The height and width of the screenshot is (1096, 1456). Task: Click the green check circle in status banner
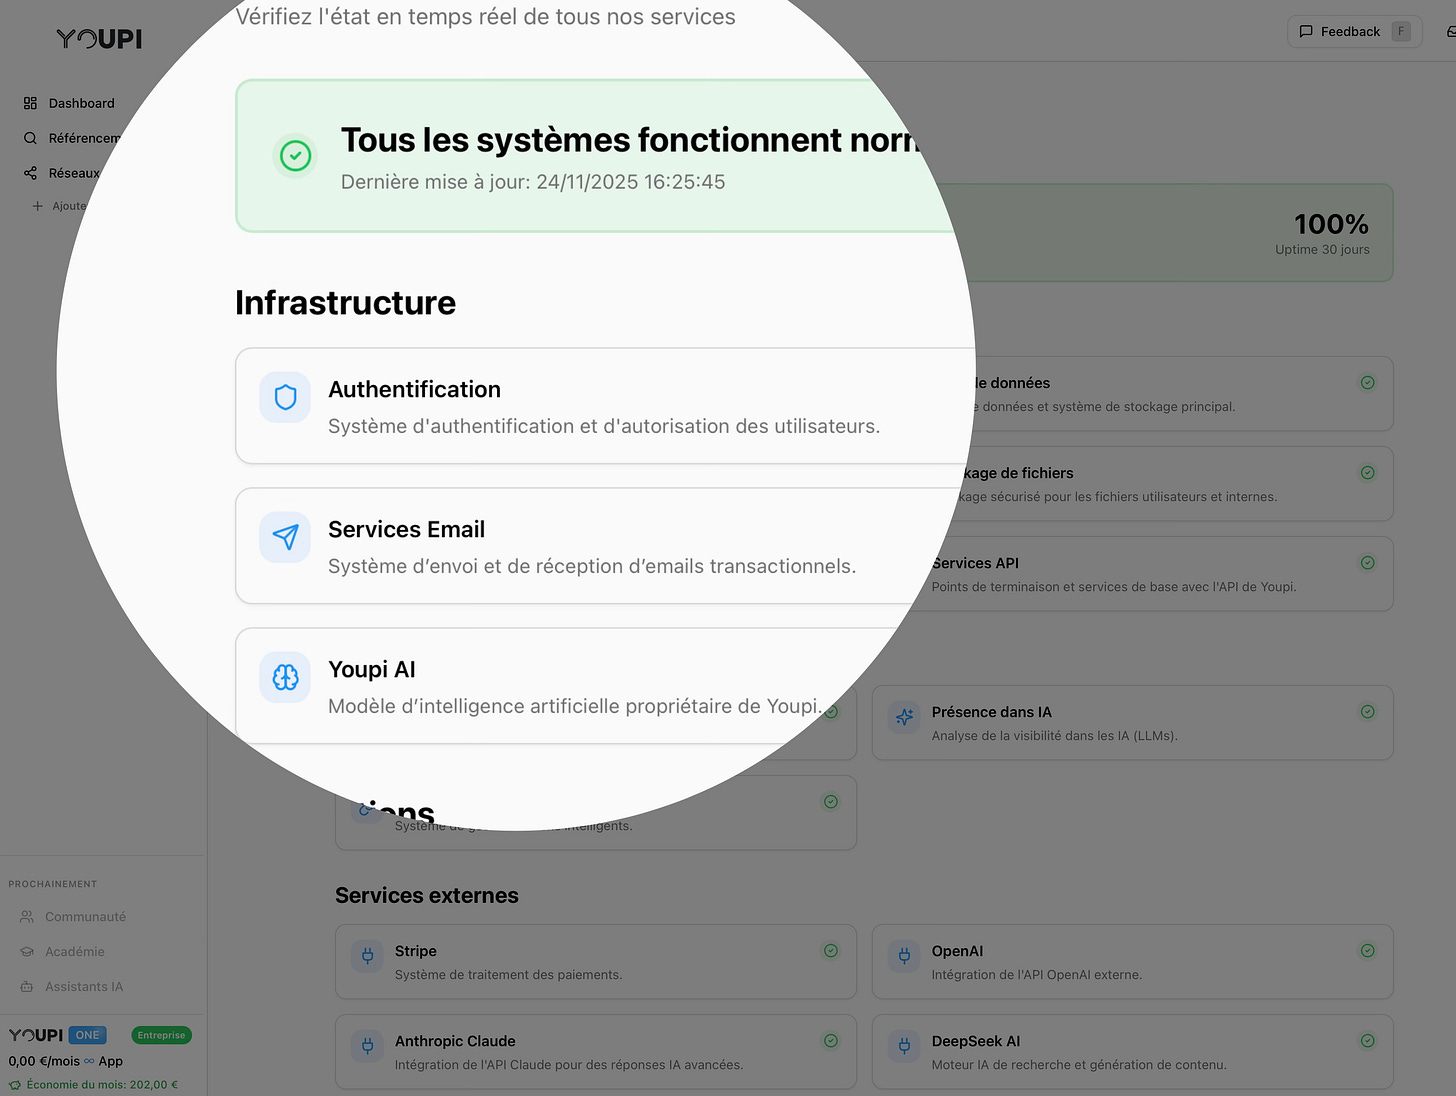pyautogui.click(x=295, y=155)
